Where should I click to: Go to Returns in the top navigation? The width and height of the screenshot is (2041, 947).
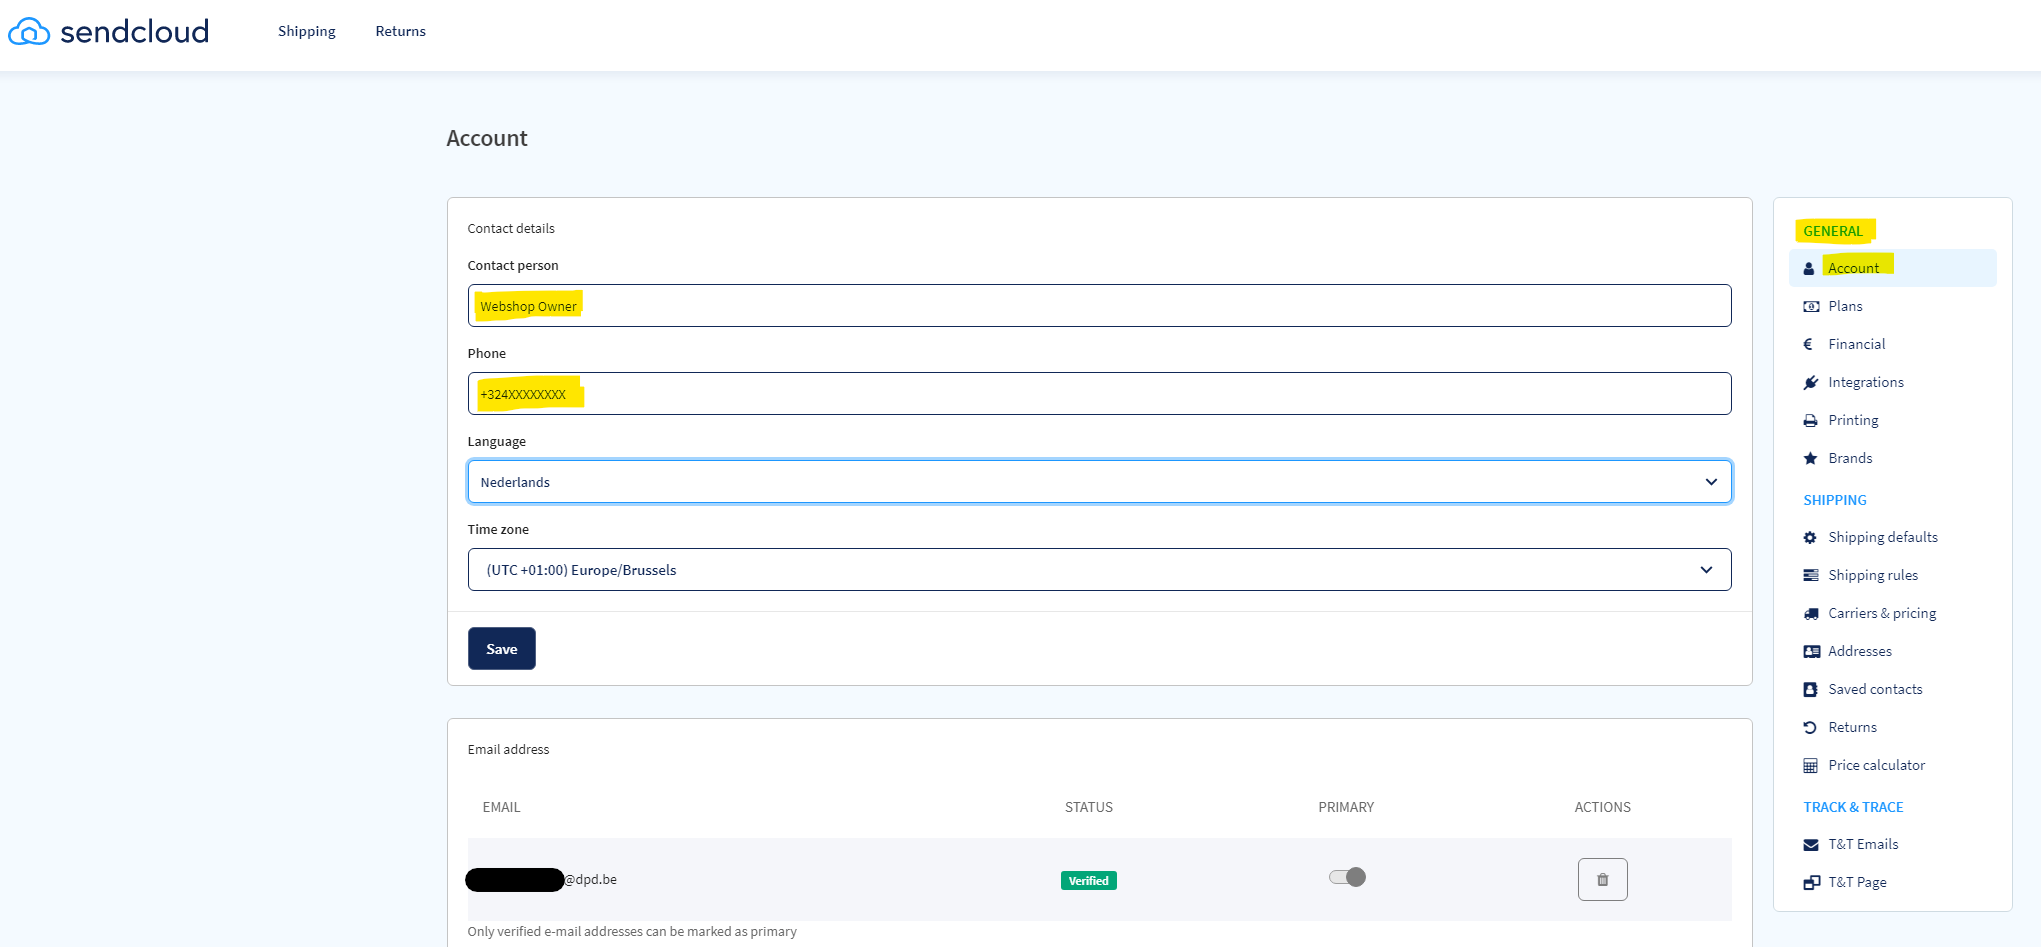pos(400,31)
